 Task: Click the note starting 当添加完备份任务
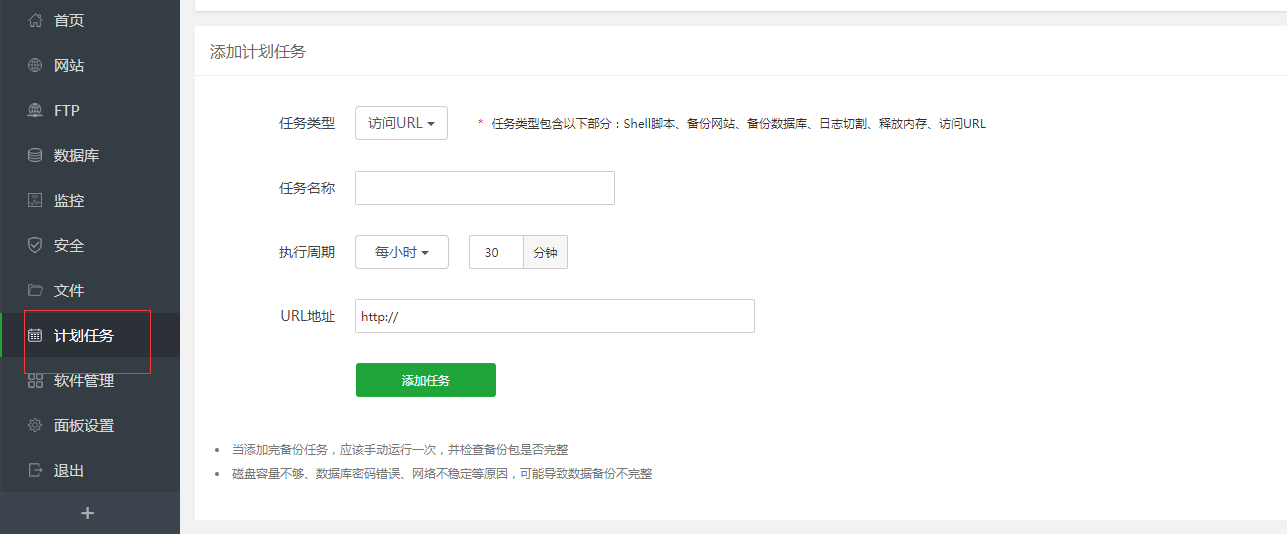400,450
